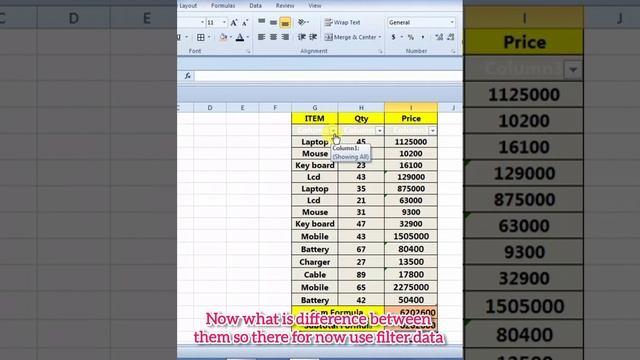Click the Borders icon
The height and width of the screenshot is (360, 640).
click(x=201, y=38)
